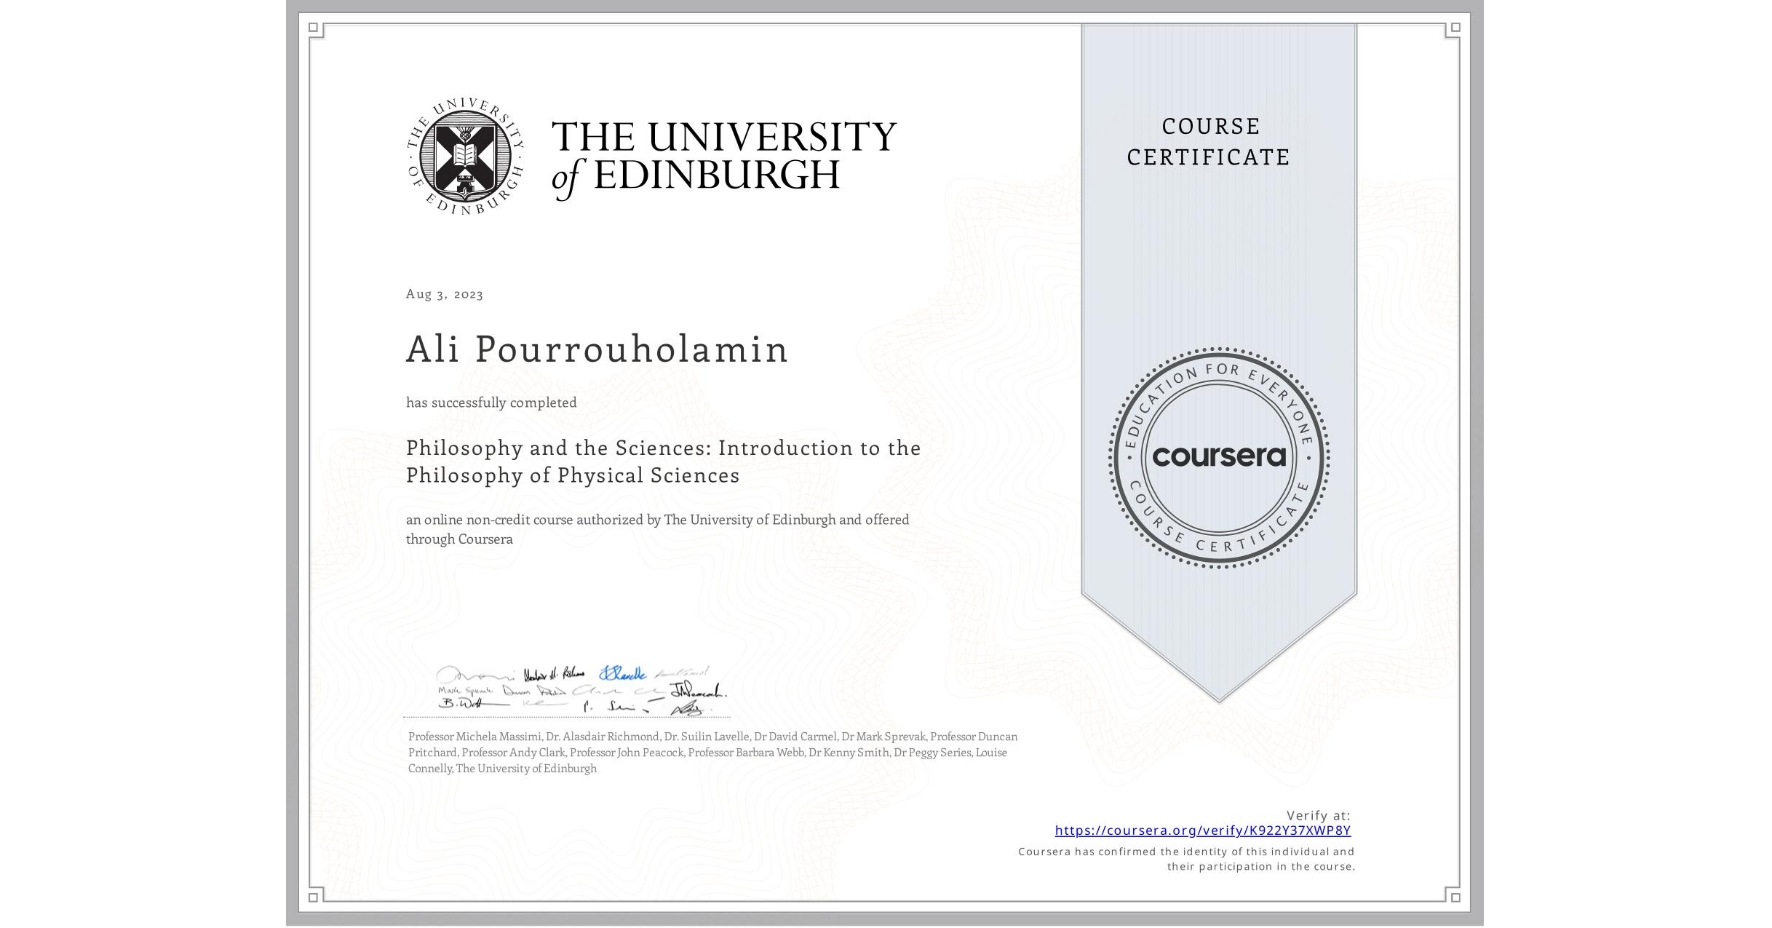1772x928 pixels.
Task: Click the decorative corner square at top left
Action: coord(314,27)
